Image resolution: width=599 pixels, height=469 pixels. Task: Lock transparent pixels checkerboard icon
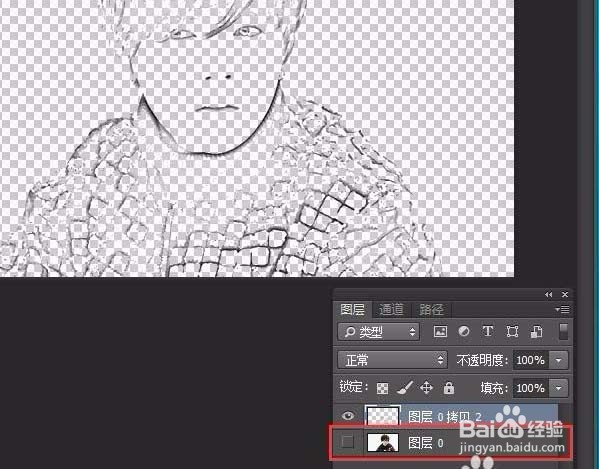pos(382,388)
